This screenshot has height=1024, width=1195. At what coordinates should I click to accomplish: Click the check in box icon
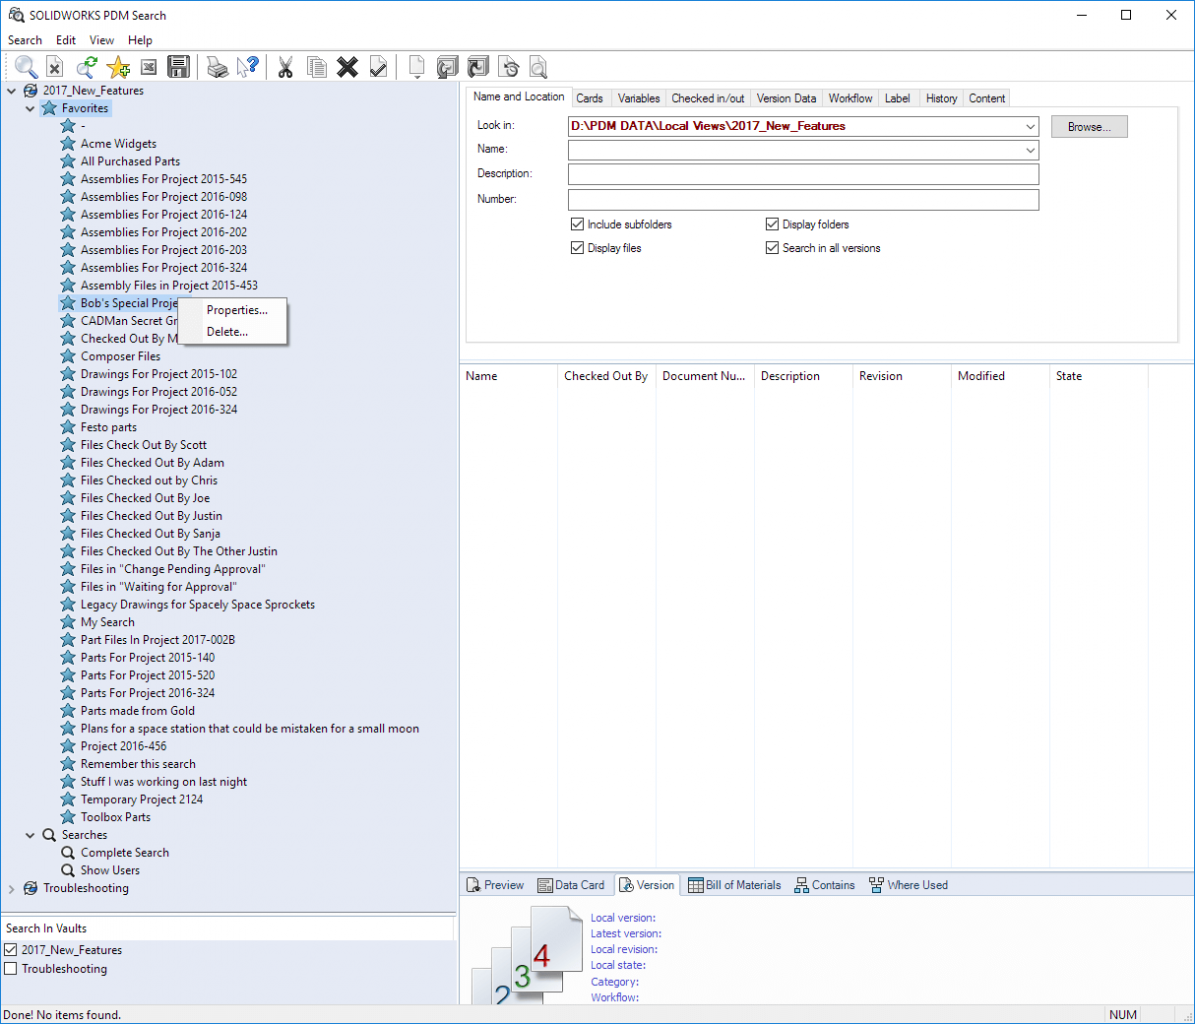[x=478, y=67]
